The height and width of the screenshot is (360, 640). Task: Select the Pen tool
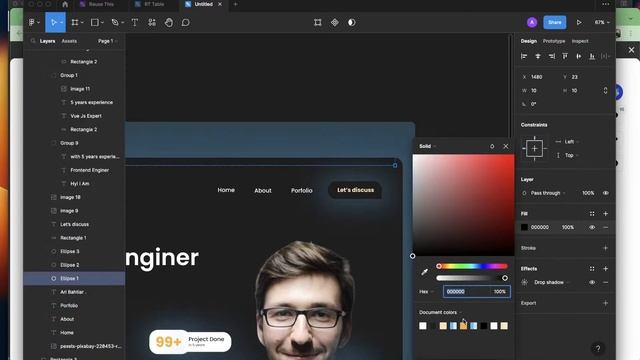[x=115, y=22]
